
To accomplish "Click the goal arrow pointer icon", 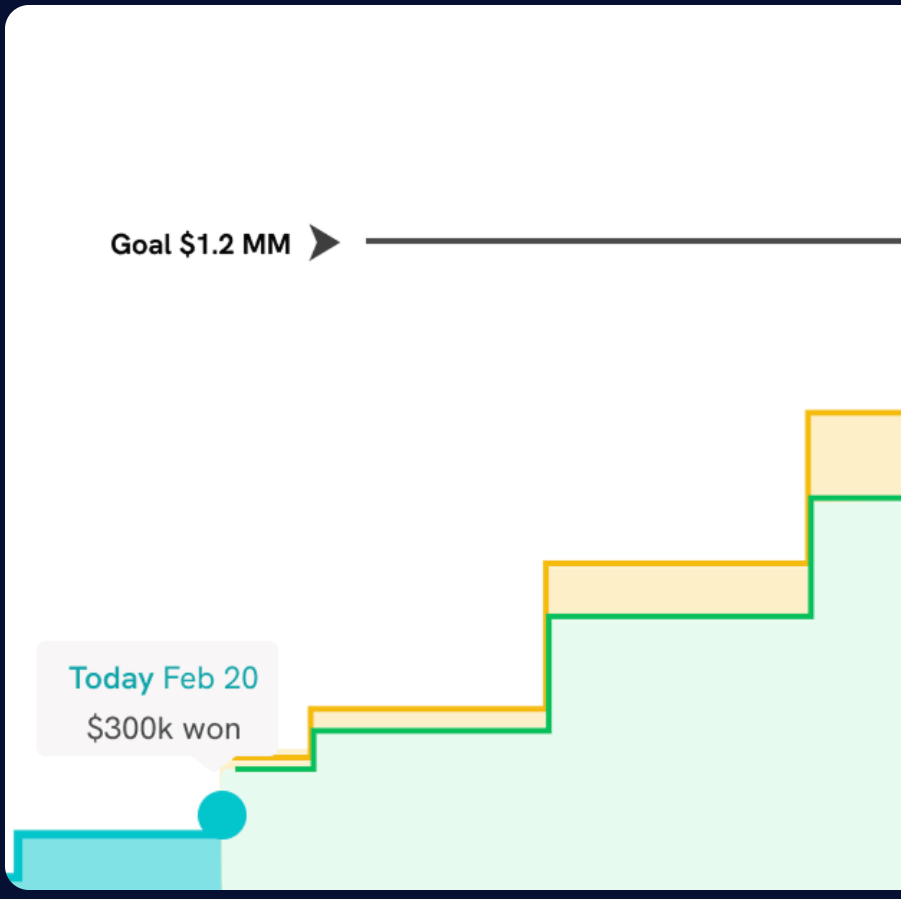I will [x=323, y=242].
